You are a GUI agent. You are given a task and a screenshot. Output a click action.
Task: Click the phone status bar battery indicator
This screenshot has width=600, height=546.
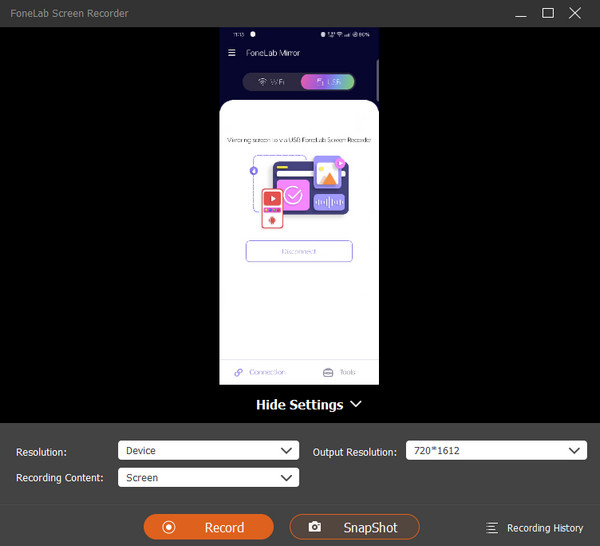click(x=361, y=34)
